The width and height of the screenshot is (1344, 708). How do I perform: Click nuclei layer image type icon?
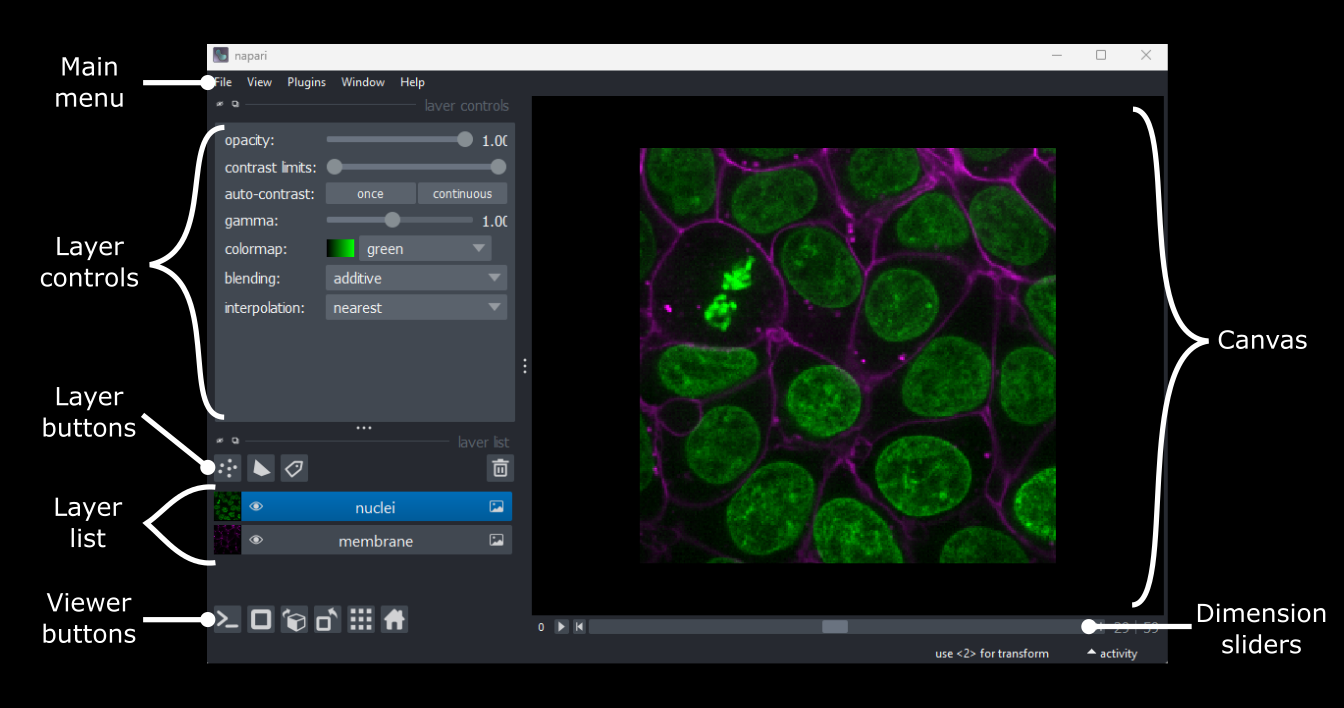(x=497, y=507)
